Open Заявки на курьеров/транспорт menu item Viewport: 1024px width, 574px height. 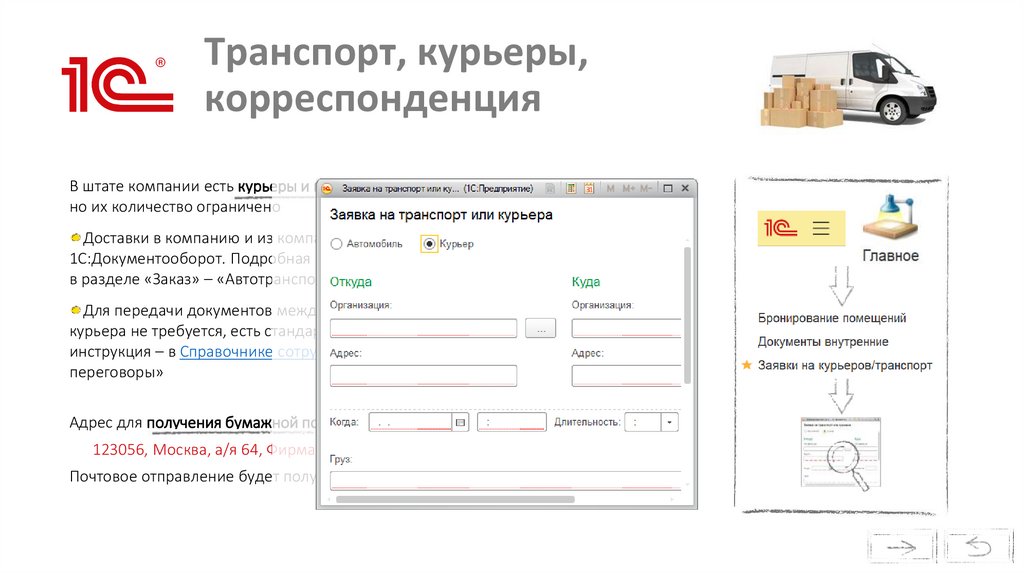point(844,366)
